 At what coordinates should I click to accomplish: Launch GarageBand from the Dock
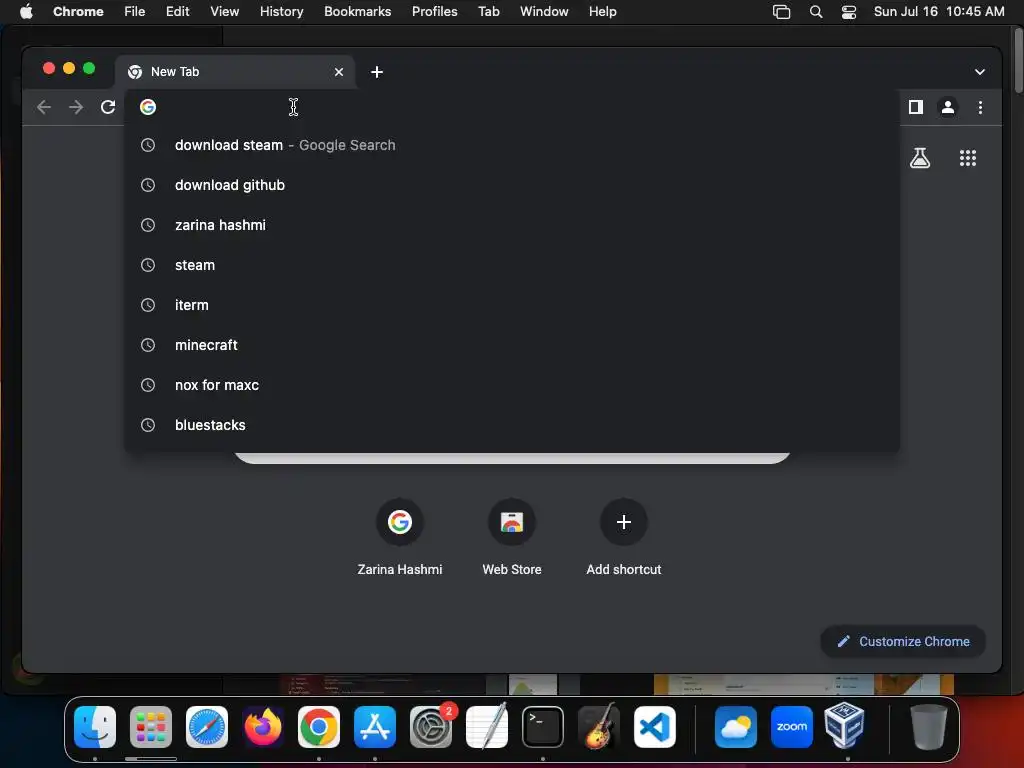click(x=599, y=727)
